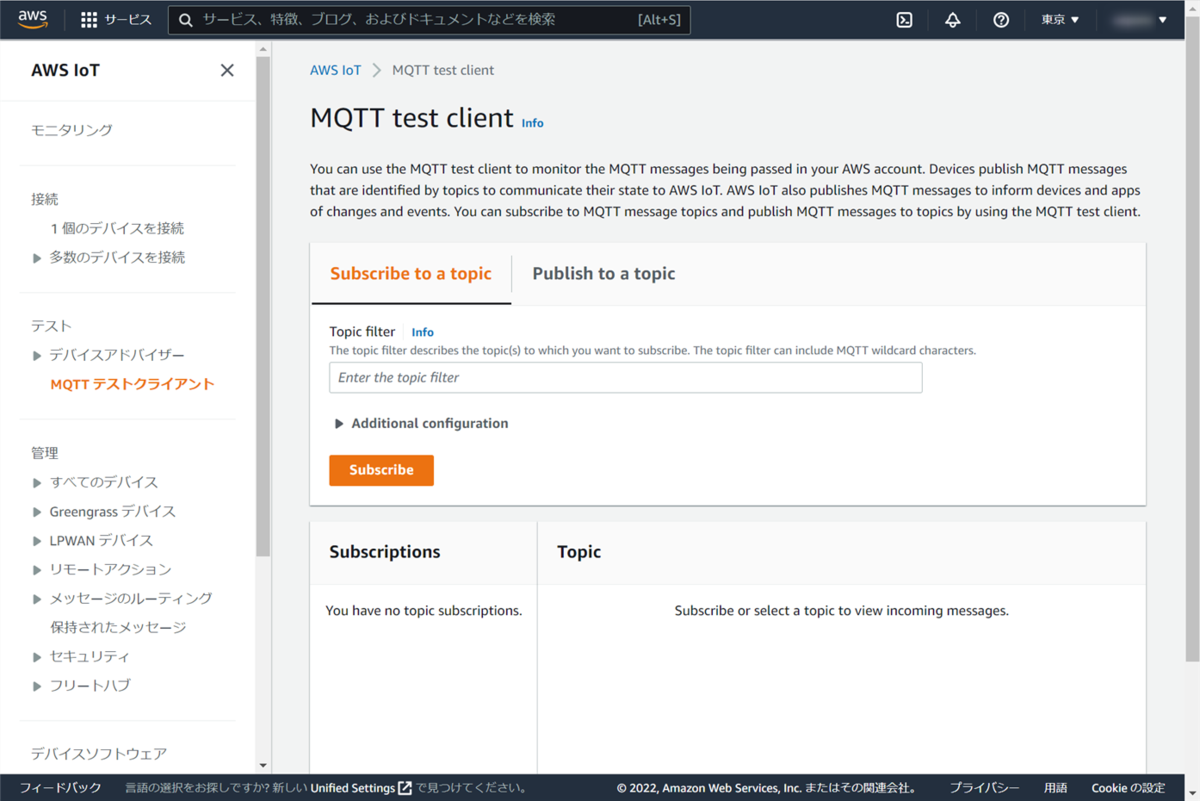Open 用語 footer link

pos(1055,788)
